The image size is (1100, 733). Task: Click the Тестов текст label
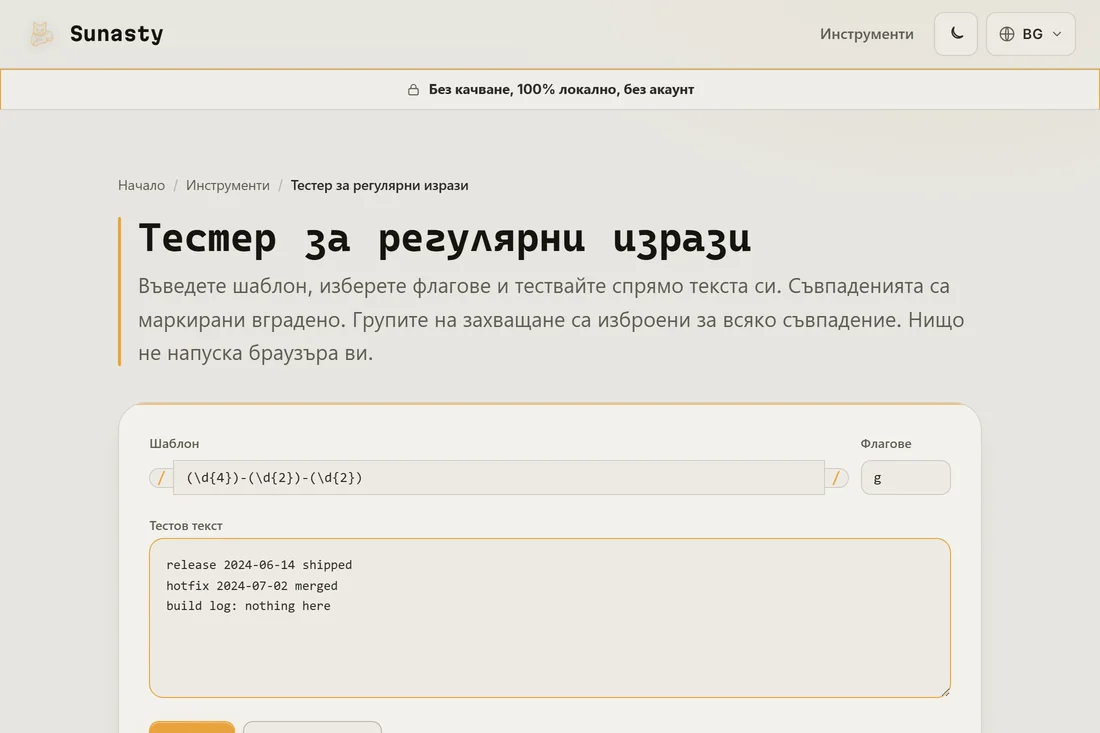[x=186, y=525]
